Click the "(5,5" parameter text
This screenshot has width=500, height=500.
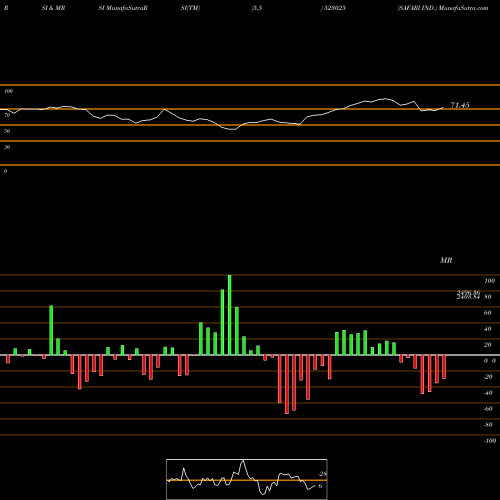click(257, 8)
